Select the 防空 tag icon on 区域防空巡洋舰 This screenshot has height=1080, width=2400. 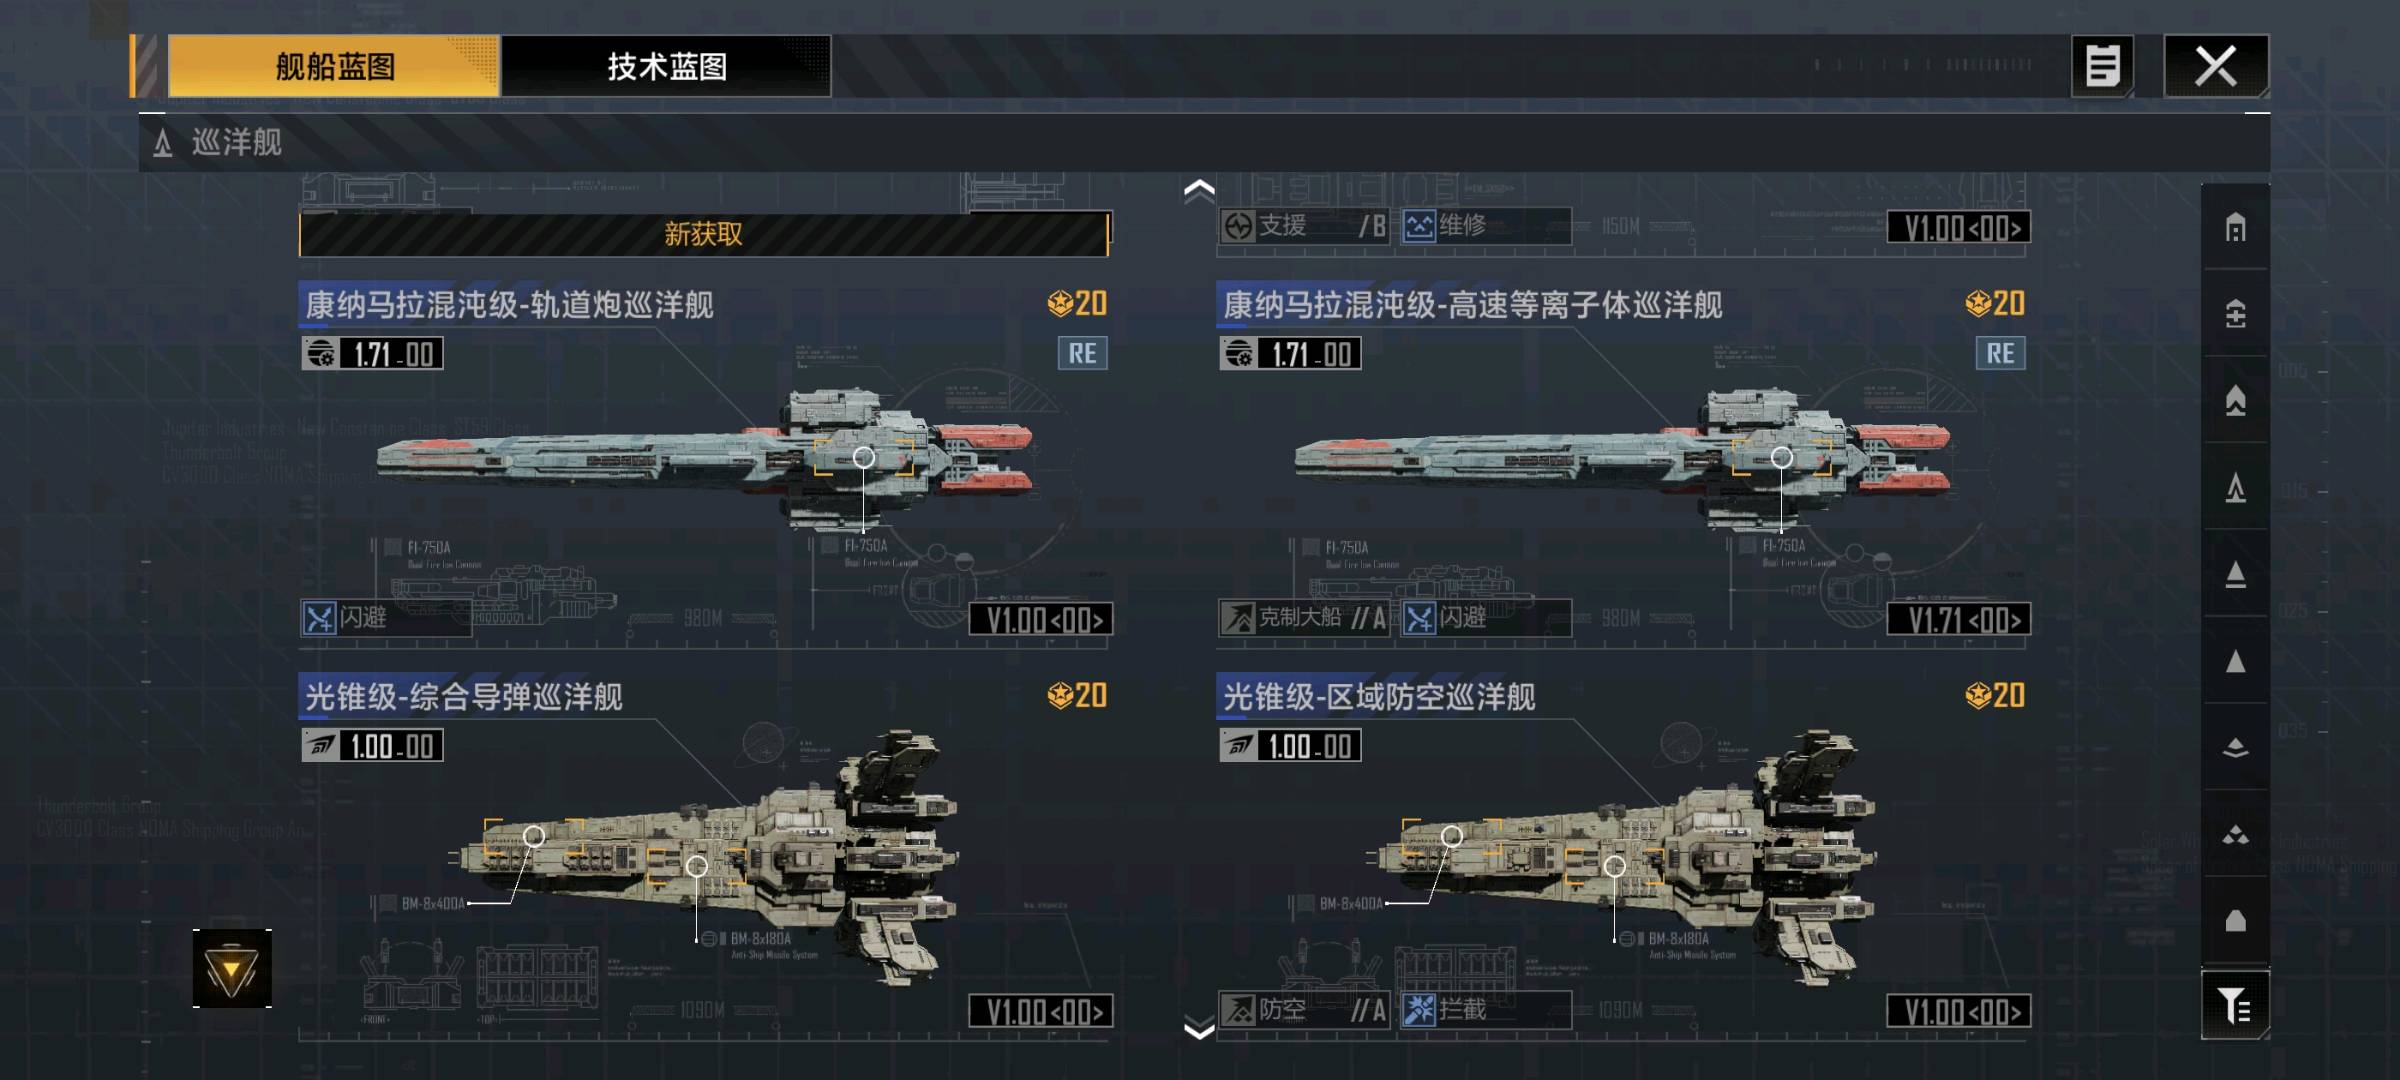pos(1238,1010)
